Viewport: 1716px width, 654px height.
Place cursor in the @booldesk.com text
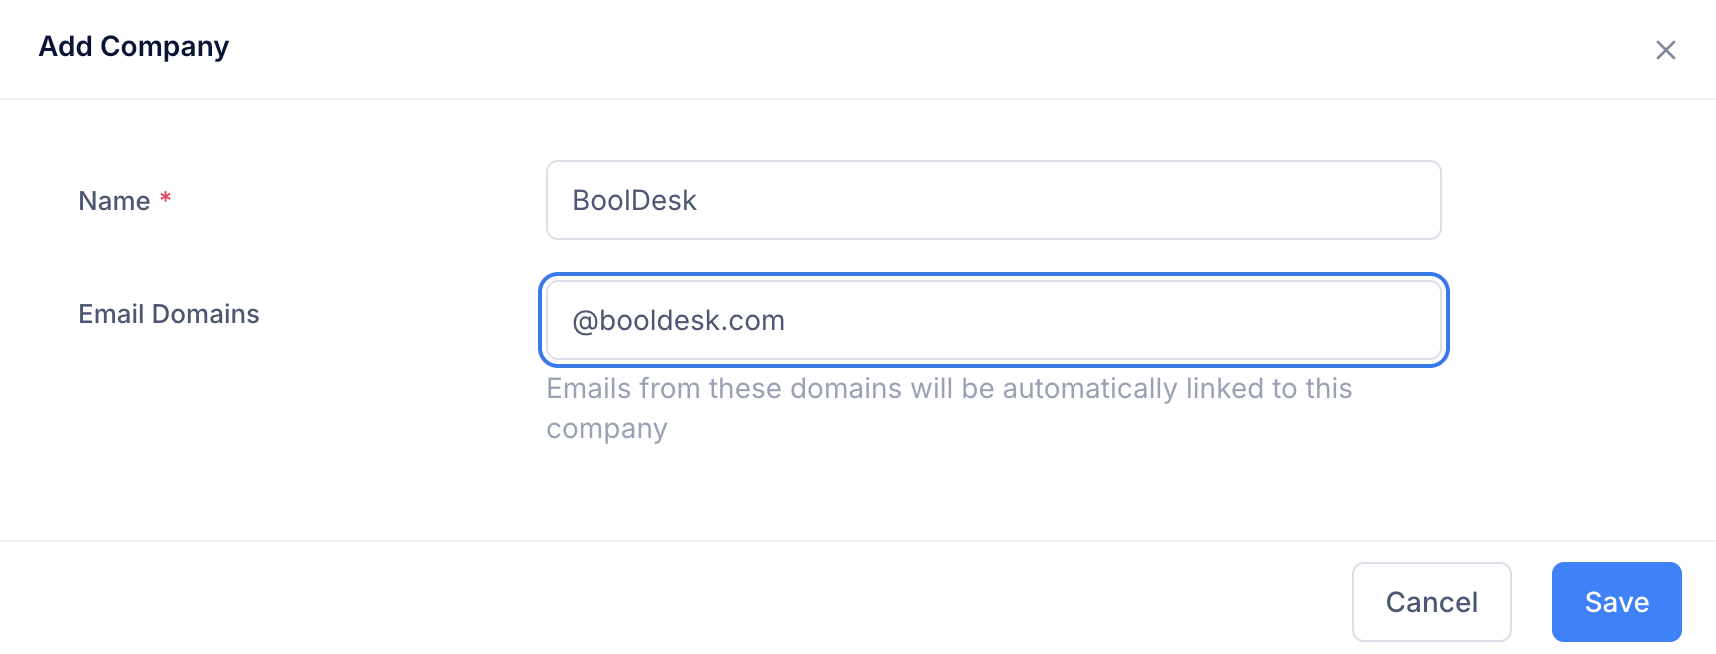tap(678, 320)
